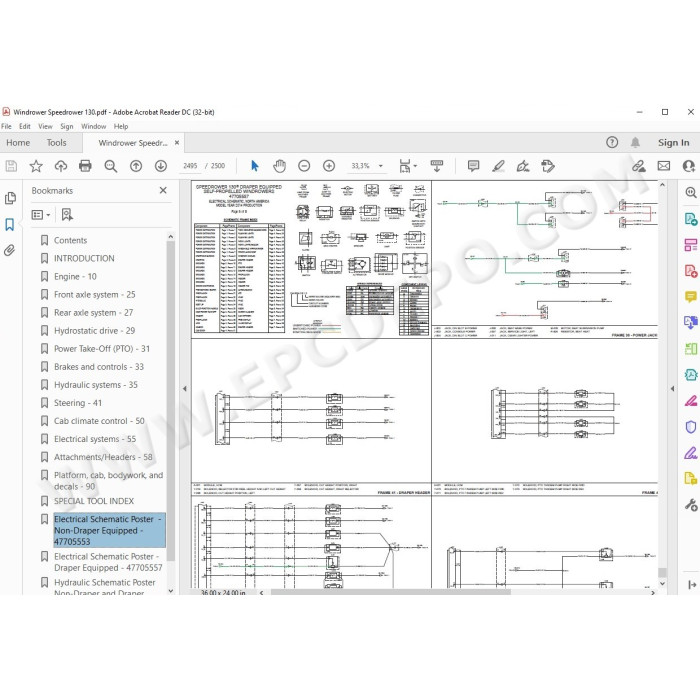The image size is (700, 700).
Task: Open the View menu
Action: [45, 126]
